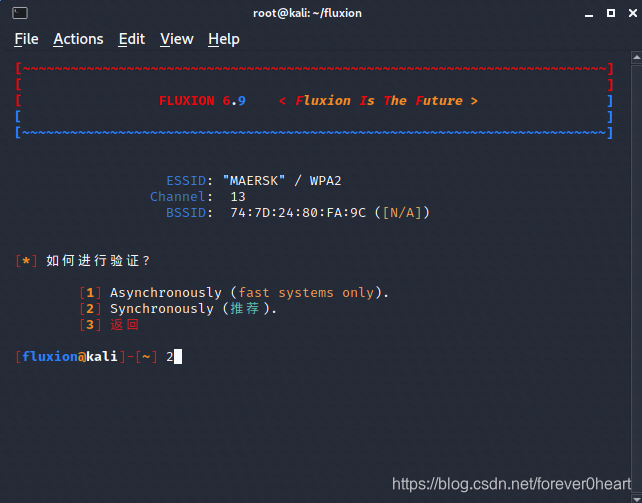The height and width of the screenshot is (503, 642).
Task: Open the Actions menu
Action: pos(78,39)
